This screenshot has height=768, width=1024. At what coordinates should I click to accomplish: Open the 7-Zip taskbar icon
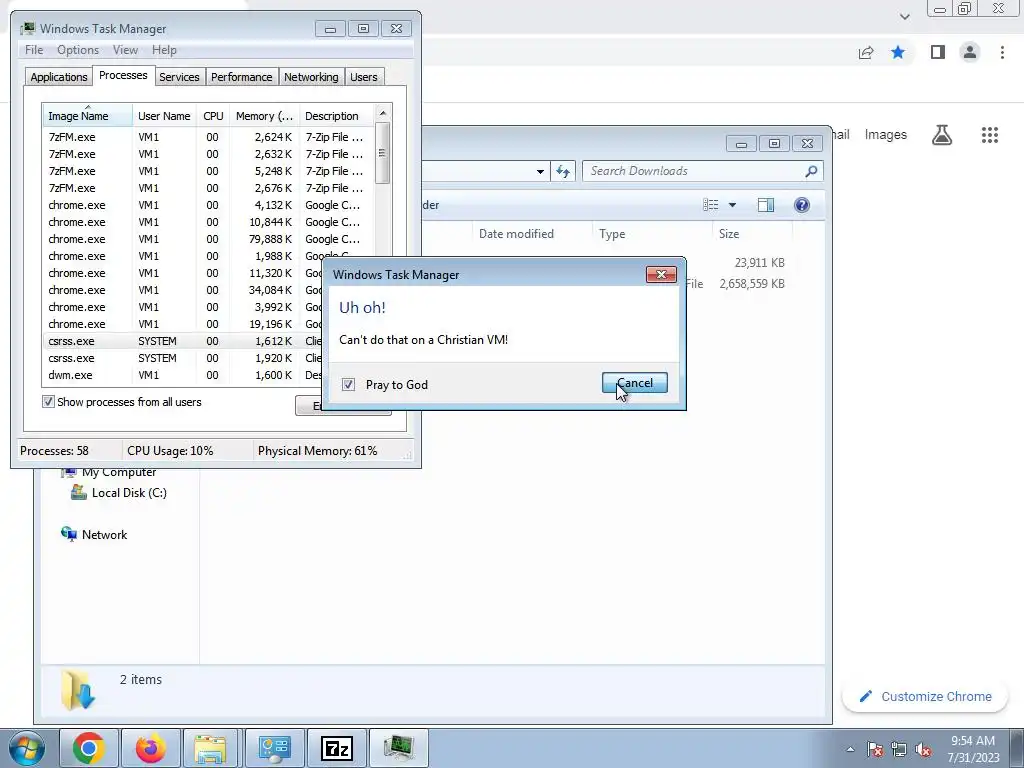(x=336, y=748)
